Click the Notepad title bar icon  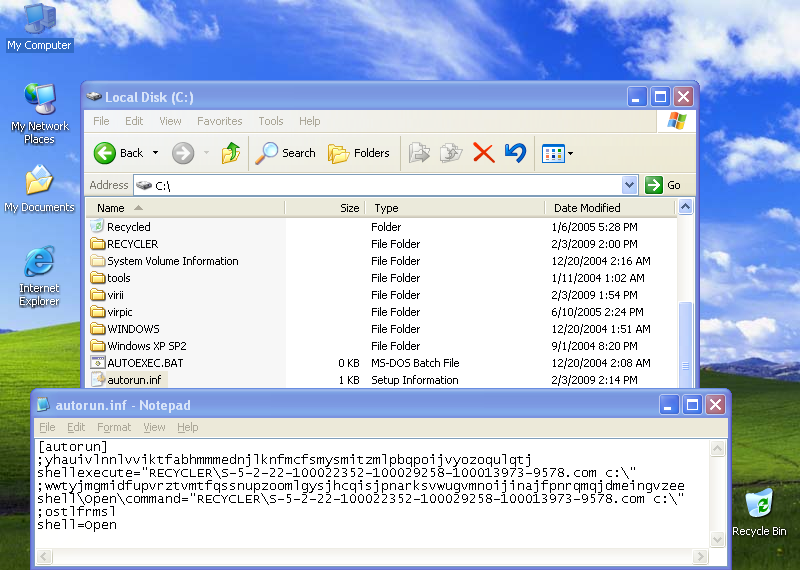coord(44,405)
